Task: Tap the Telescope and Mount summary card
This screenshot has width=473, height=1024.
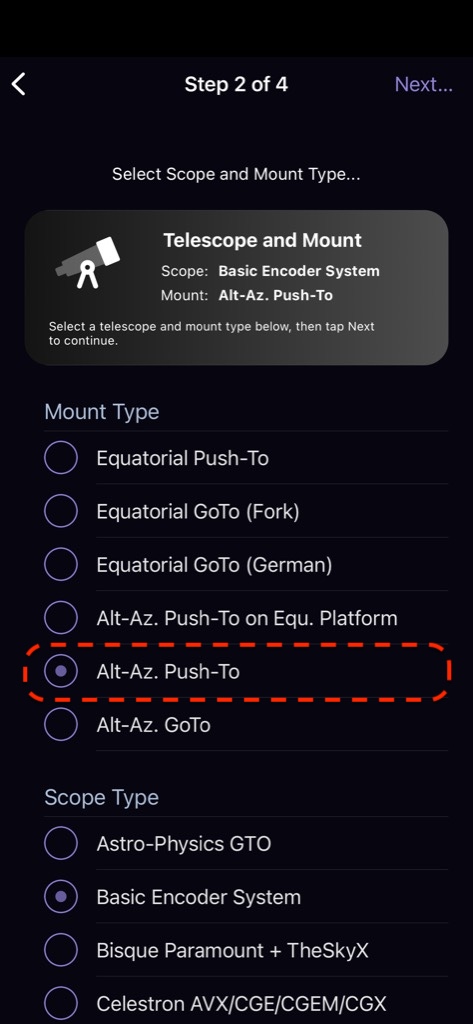Action: pos(236,287)
